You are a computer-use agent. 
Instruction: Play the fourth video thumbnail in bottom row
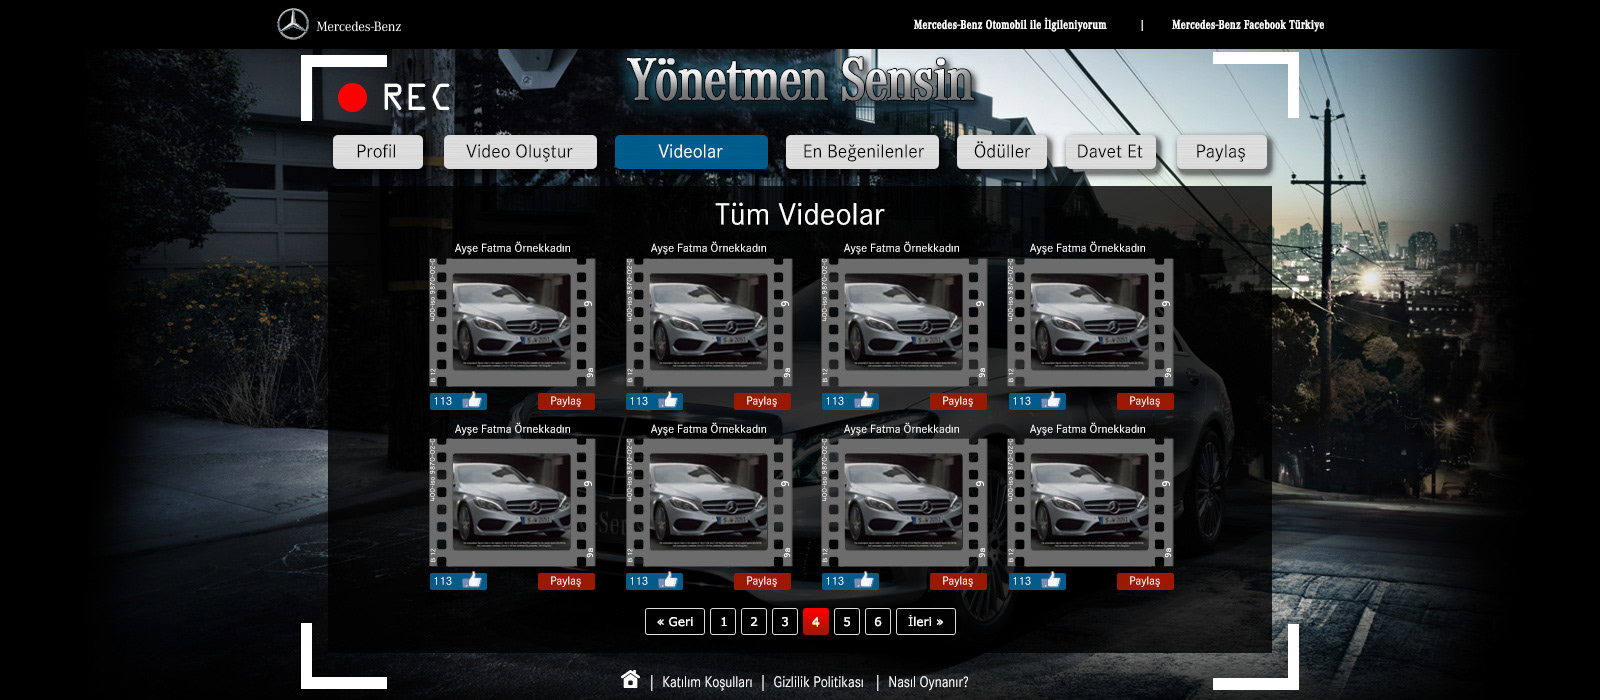(x=1090, y=503)
